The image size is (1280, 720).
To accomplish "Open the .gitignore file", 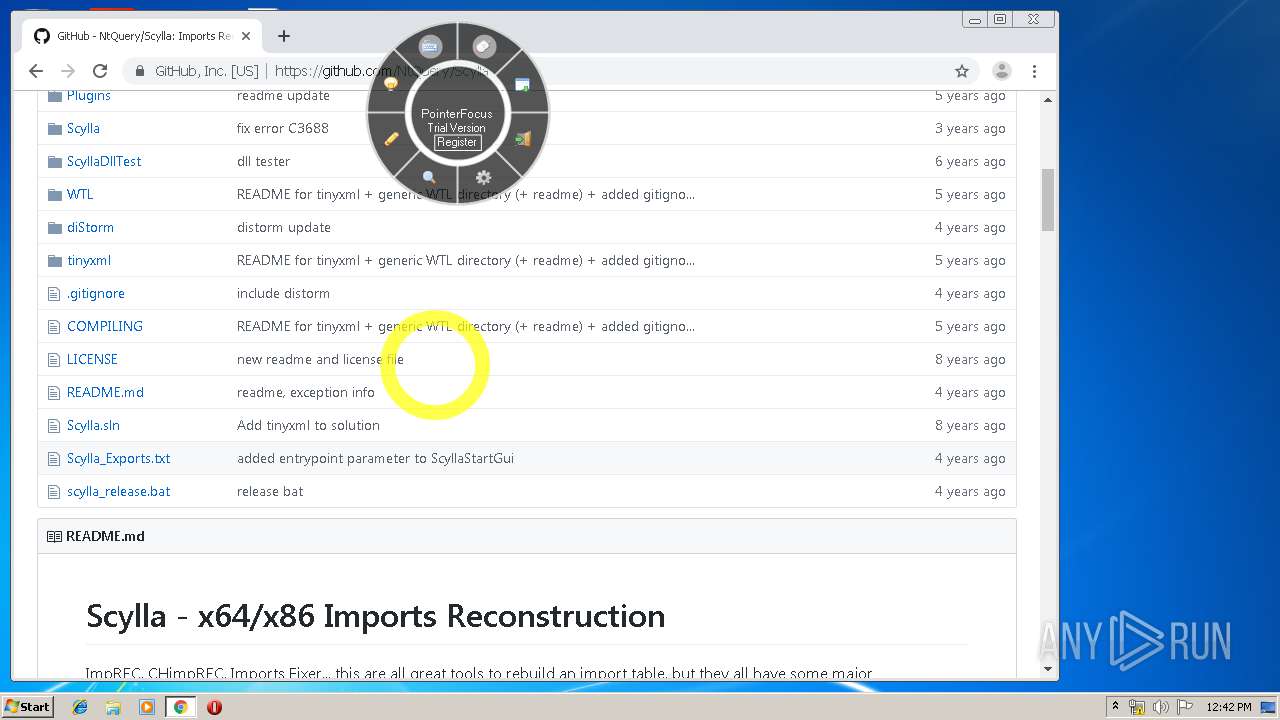I will [96, 293].
